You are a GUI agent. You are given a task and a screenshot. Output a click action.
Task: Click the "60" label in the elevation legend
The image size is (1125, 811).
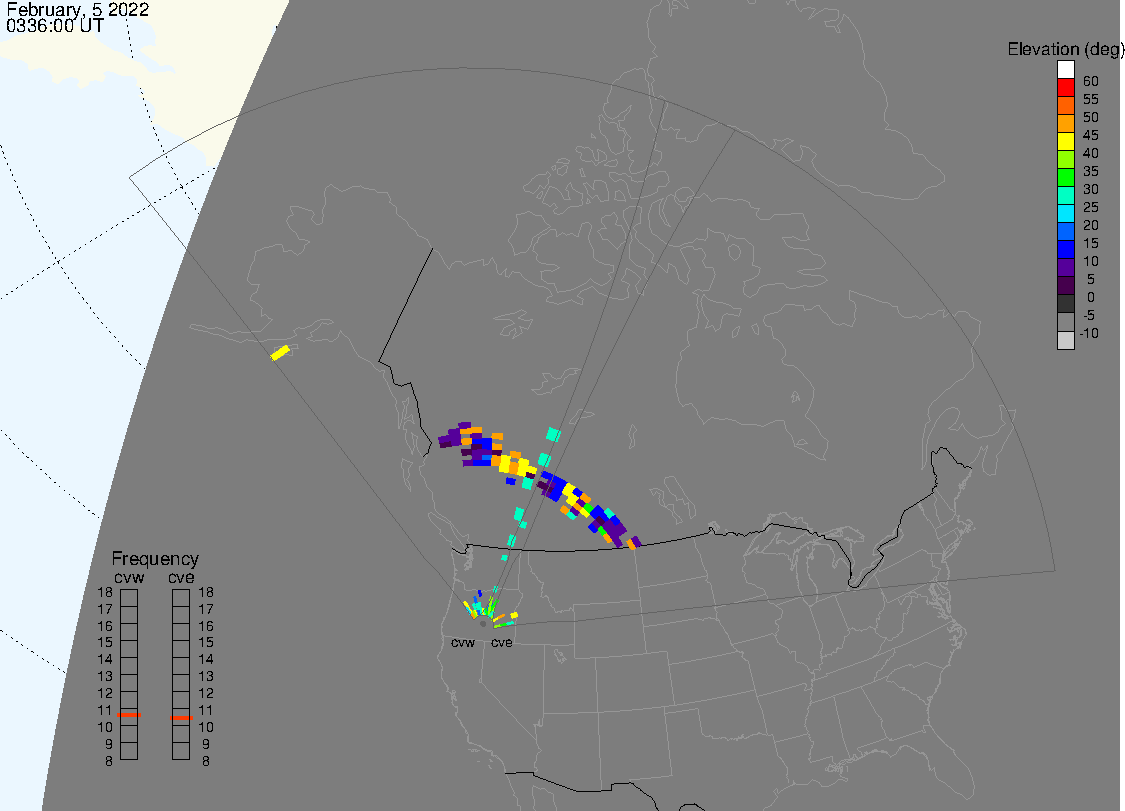coord(1091,81)
